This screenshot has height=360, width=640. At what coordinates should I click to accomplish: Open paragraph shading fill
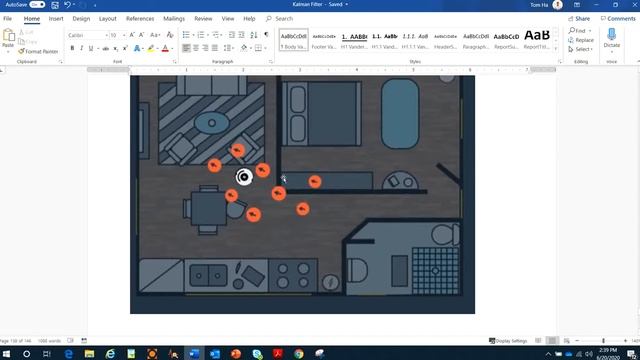pos(244,48)
